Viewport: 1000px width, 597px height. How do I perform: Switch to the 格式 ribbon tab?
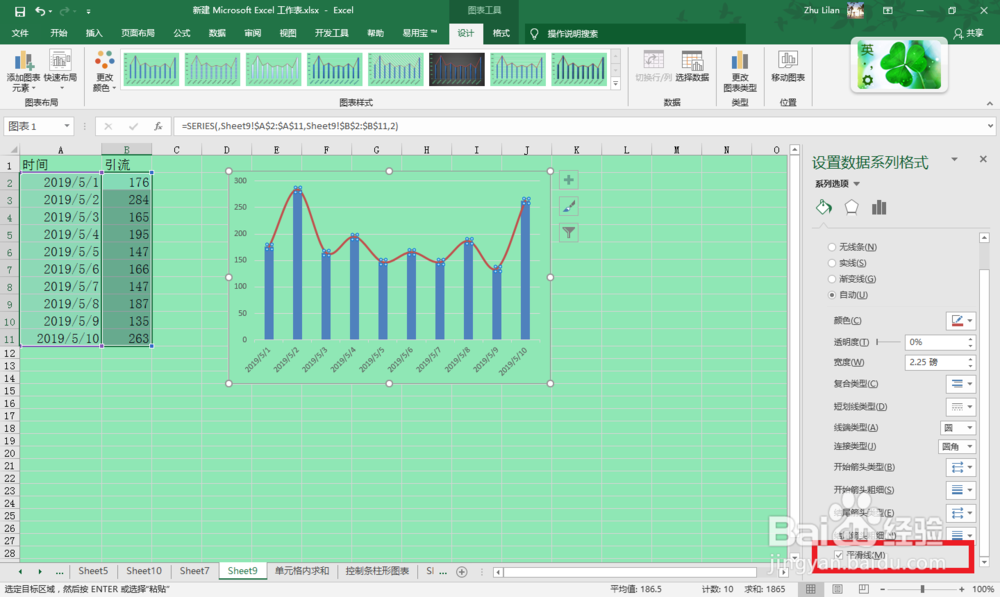pos(502,32)
